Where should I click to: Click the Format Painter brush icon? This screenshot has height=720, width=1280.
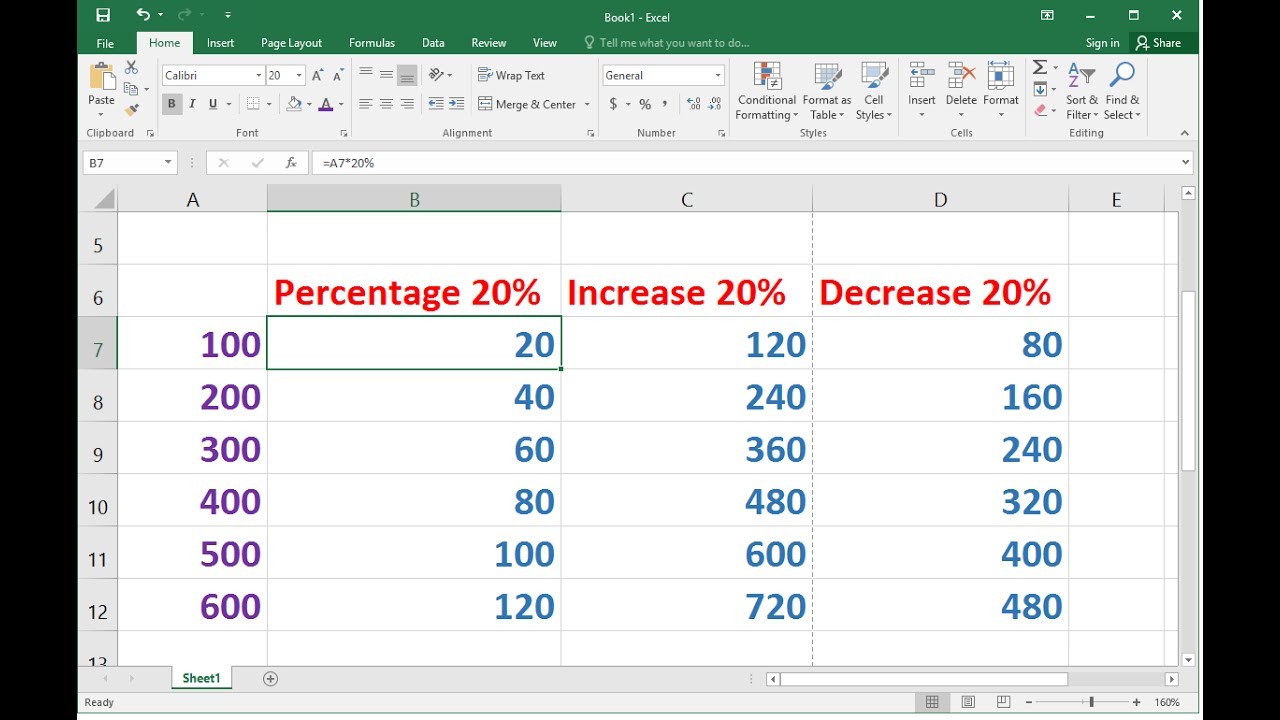[131, 110]
